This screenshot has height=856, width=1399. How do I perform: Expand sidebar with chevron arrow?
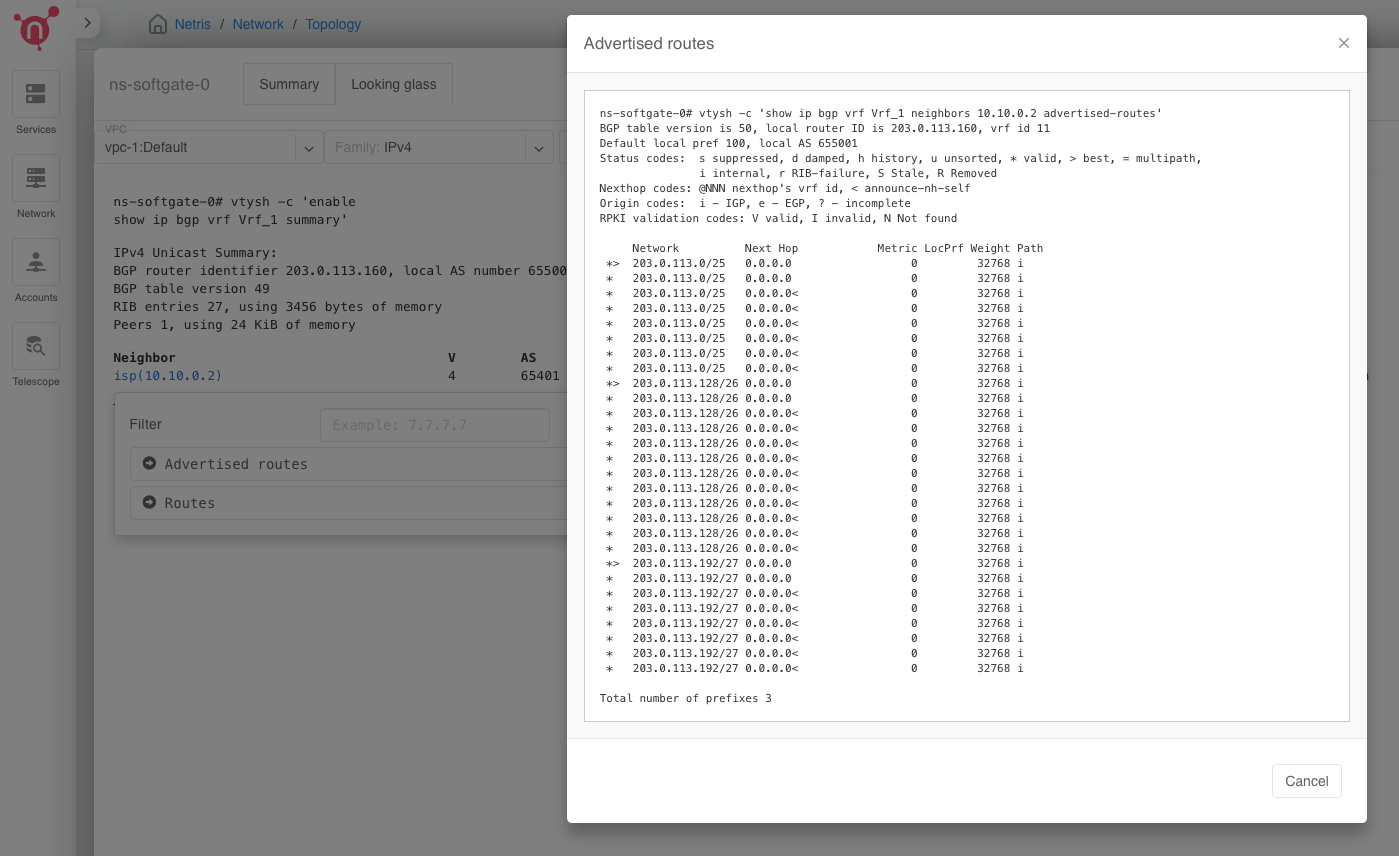click(x=87, y=22)
